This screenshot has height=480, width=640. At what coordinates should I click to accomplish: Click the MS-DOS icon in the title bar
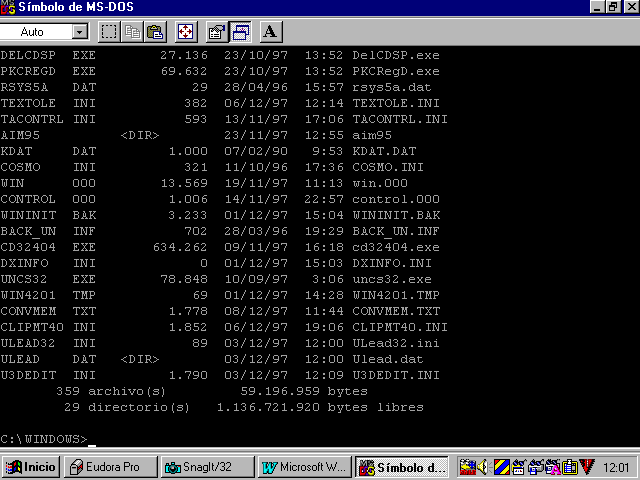[x=7, y=7]
